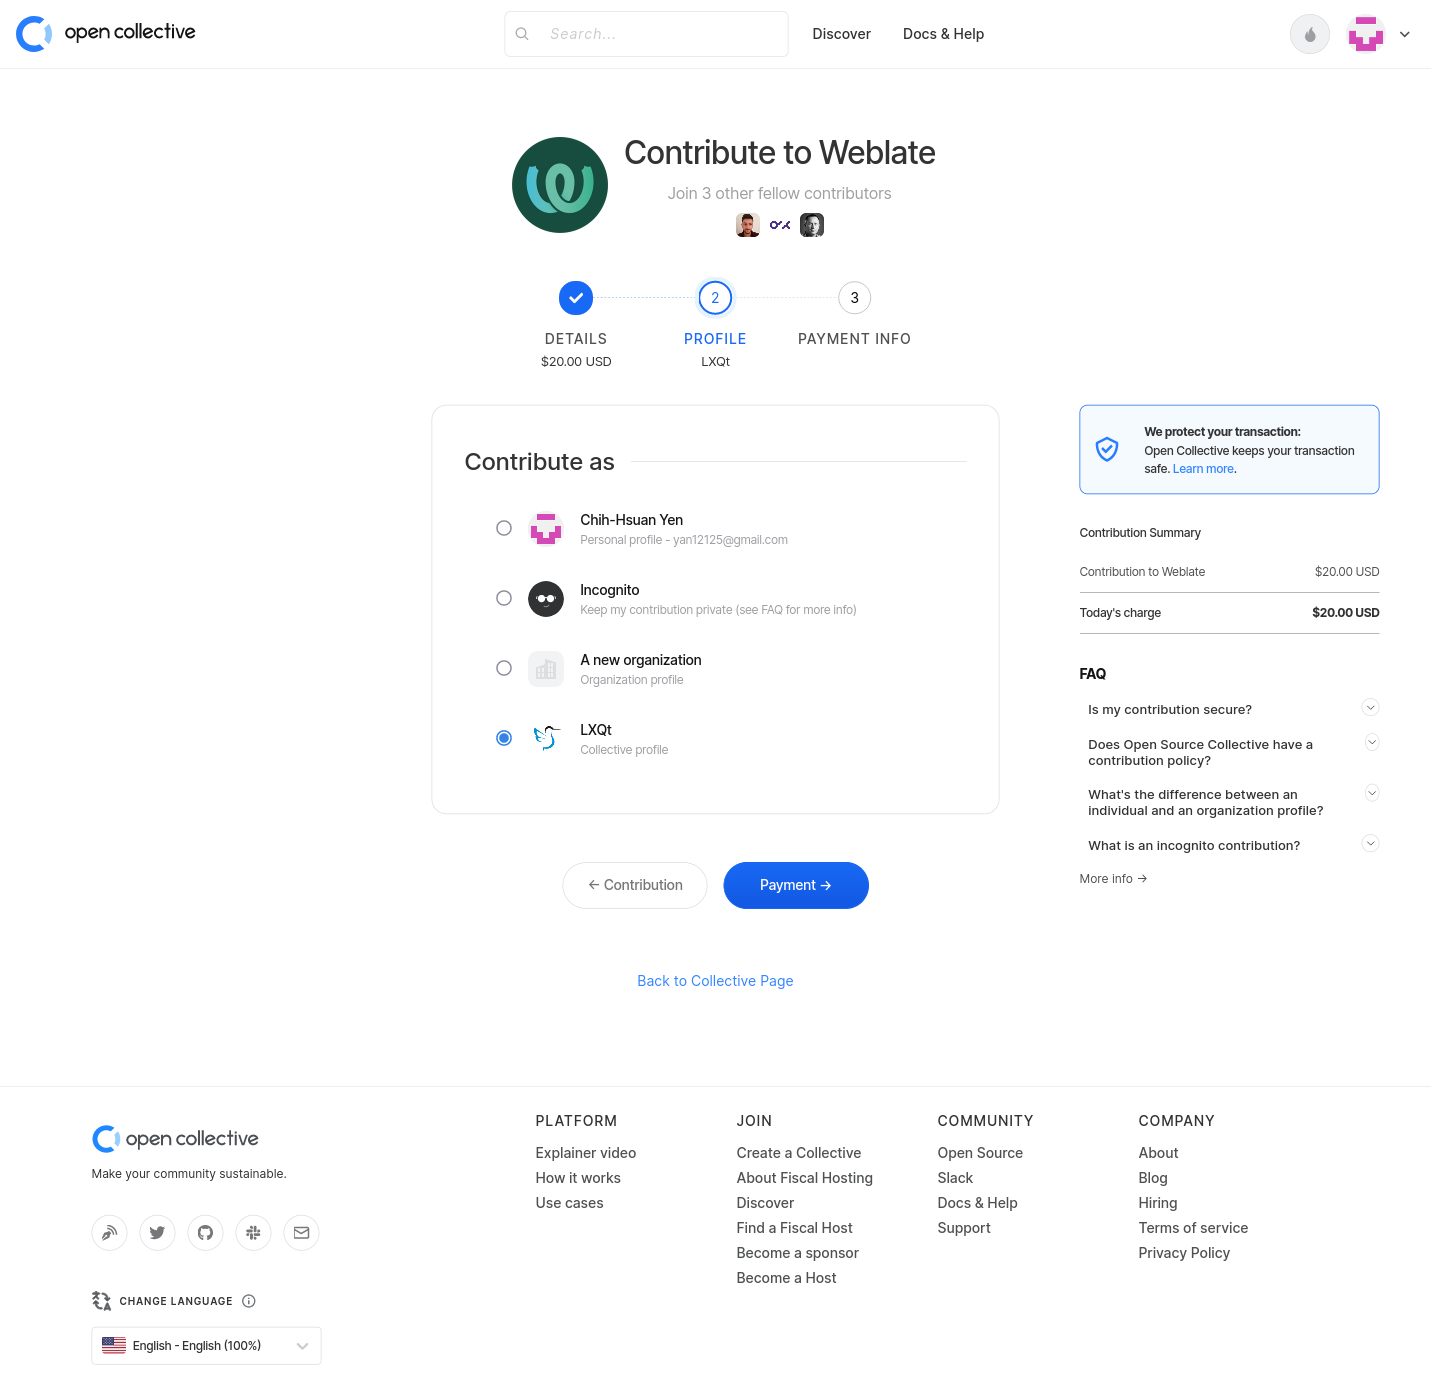This screenshot has height=1383, width=1431.
Task: Open the Slack community text link
Action: [955, 1178]
